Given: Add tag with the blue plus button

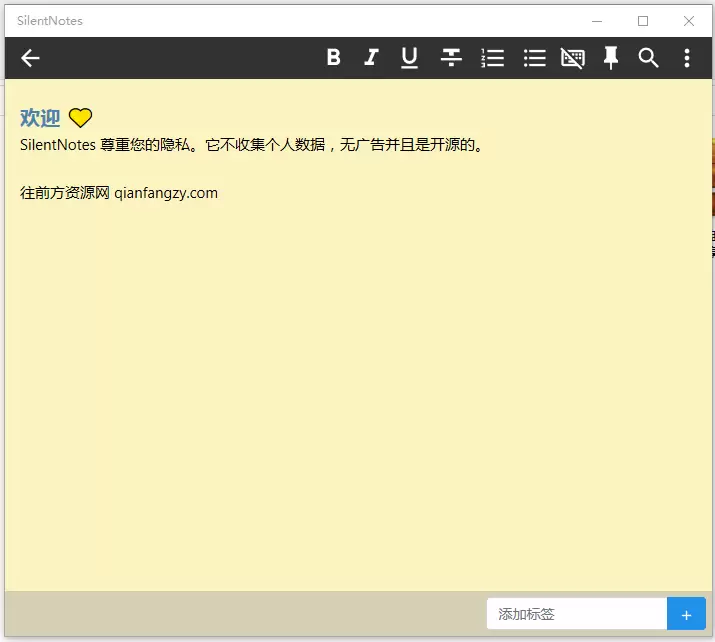Looking at the screenshot, I should pyautogui.click(x=686, y=614).
